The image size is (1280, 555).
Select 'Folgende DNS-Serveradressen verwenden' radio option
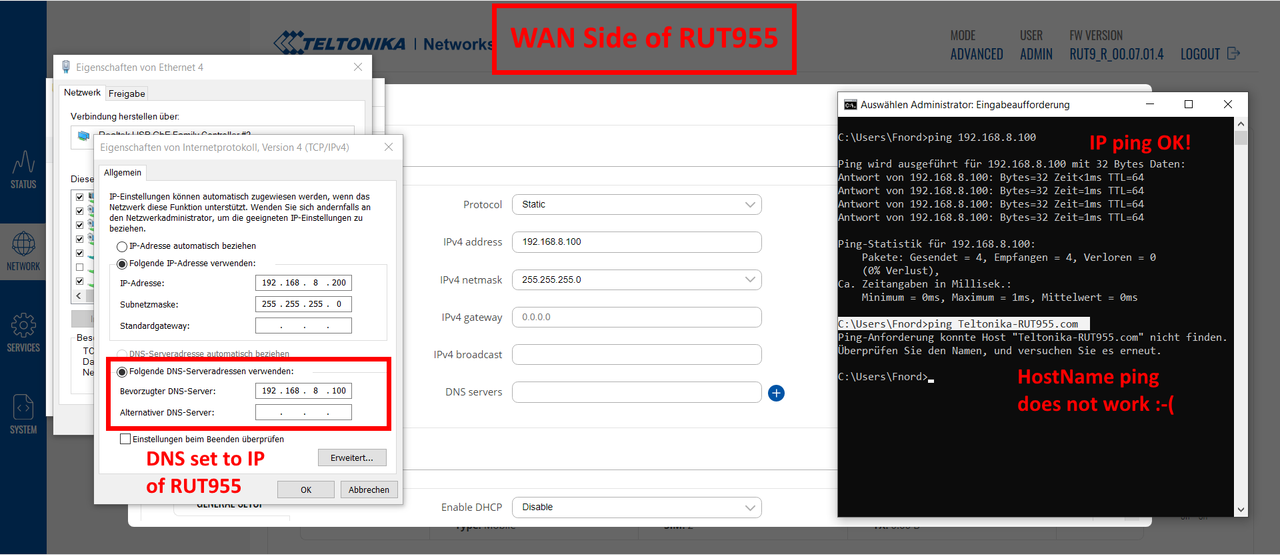[x=122, y=371]
